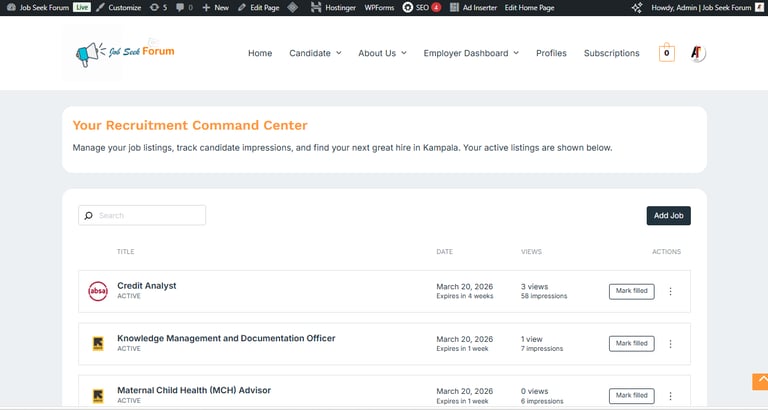This screenshot has height=410, width=768.
Task: Click the diamond icon in the admin bar
Action: point(292,7)
